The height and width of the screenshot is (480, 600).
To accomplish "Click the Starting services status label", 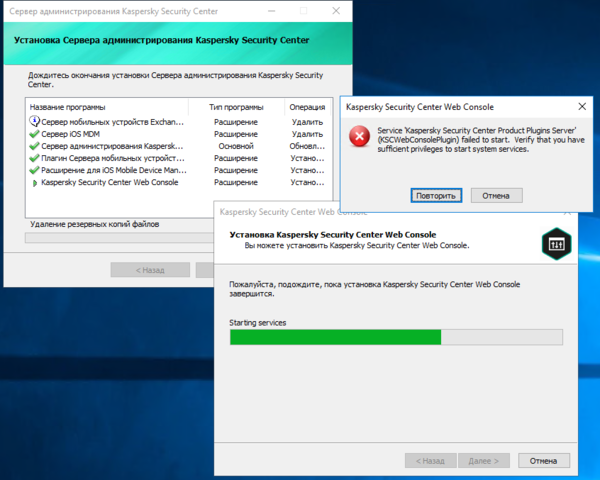I will point(258,323).
